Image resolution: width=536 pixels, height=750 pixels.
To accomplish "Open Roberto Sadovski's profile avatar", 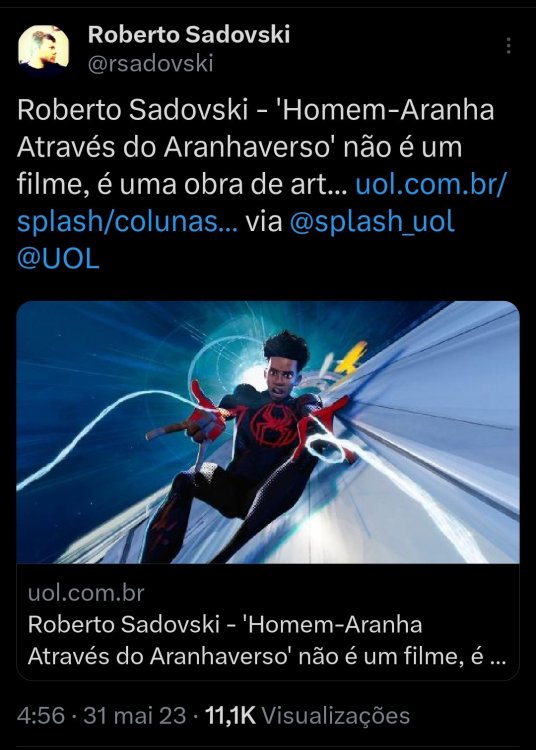I will coord(44,49).
